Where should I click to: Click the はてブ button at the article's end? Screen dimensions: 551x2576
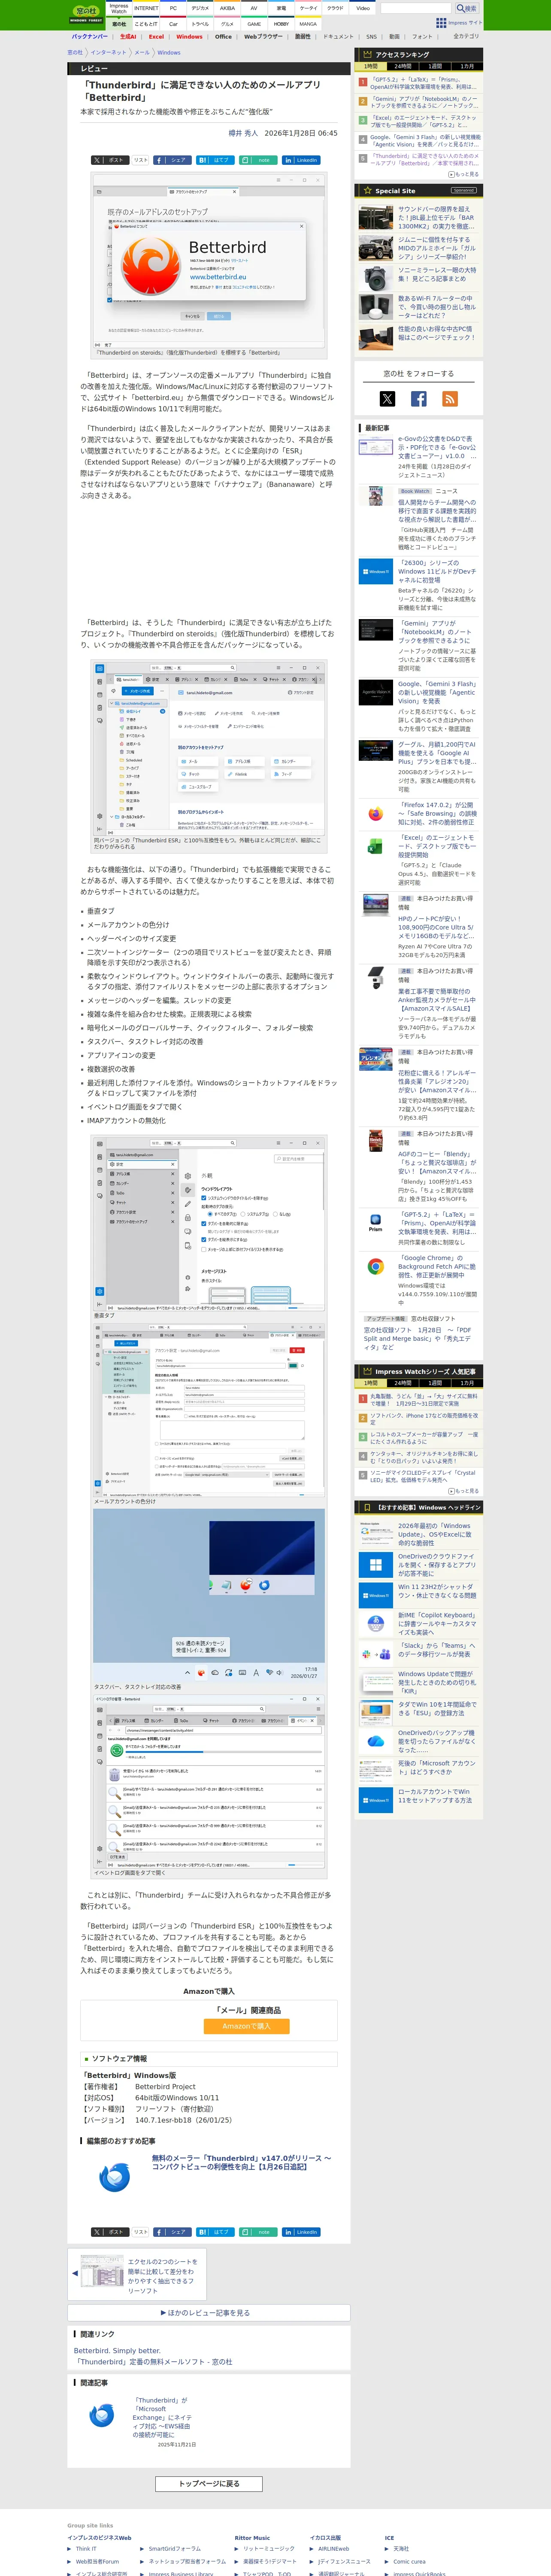coord(215,2232)
